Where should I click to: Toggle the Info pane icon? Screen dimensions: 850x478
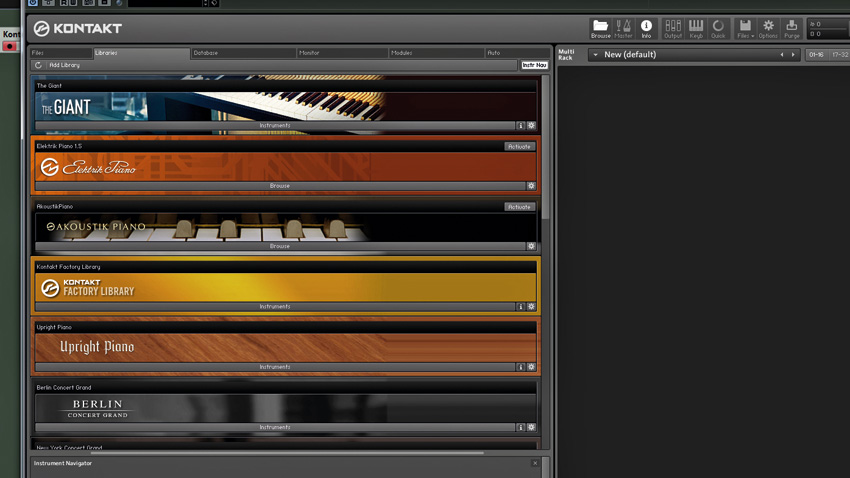(x=646, y=29)
